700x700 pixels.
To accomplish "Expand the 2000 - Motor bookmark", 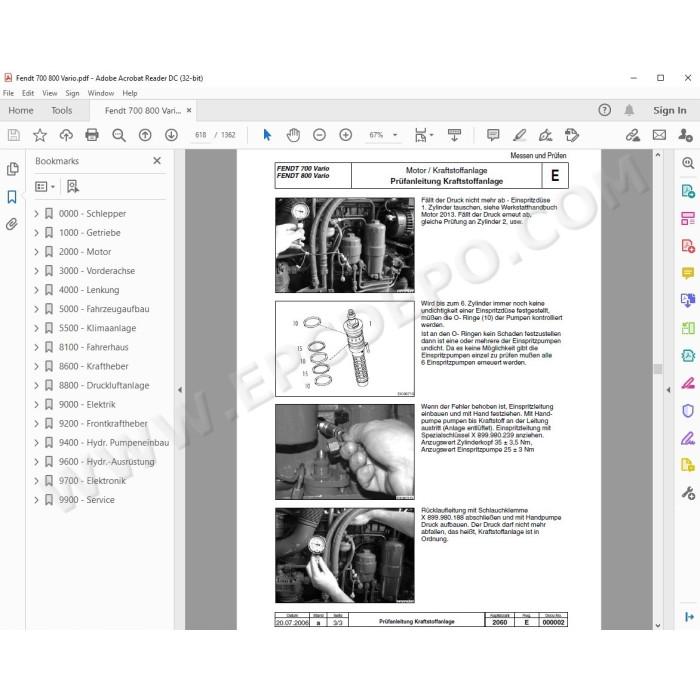I will tap(36, 252).
